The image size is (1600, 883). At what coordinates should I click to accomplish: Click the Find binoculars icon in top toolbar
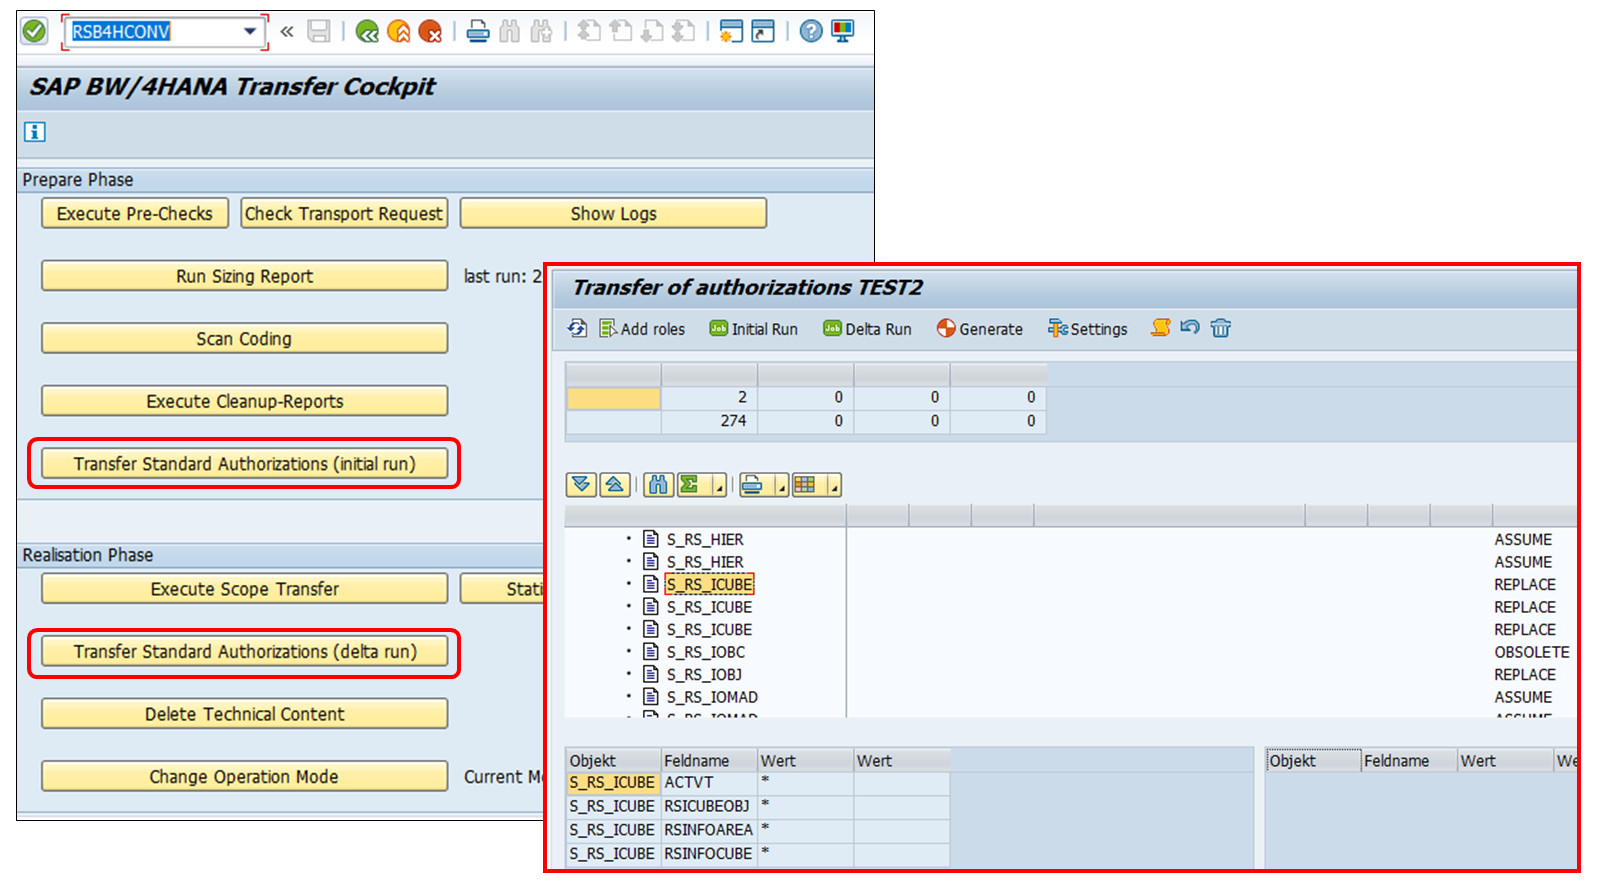tap(510, 31)
